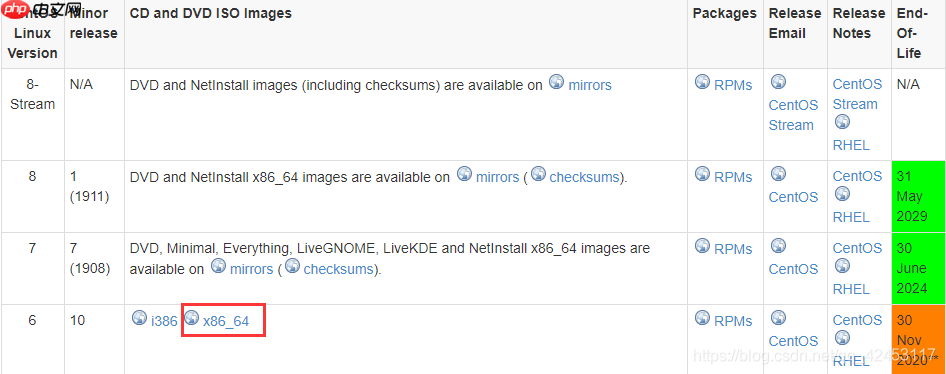The image size is (946, 374).
Task: Open checksums link in version 8 row
Action: point(584,177)
